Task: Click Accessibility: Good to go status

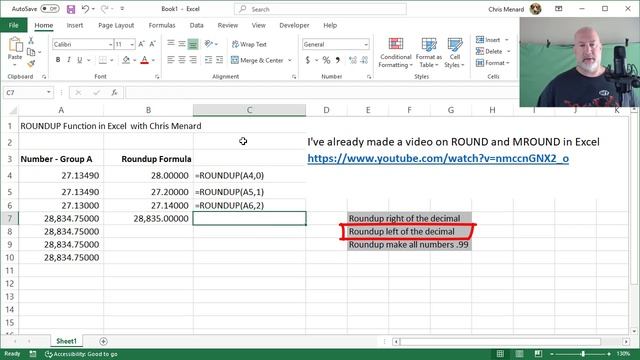Action: point(82,354)
